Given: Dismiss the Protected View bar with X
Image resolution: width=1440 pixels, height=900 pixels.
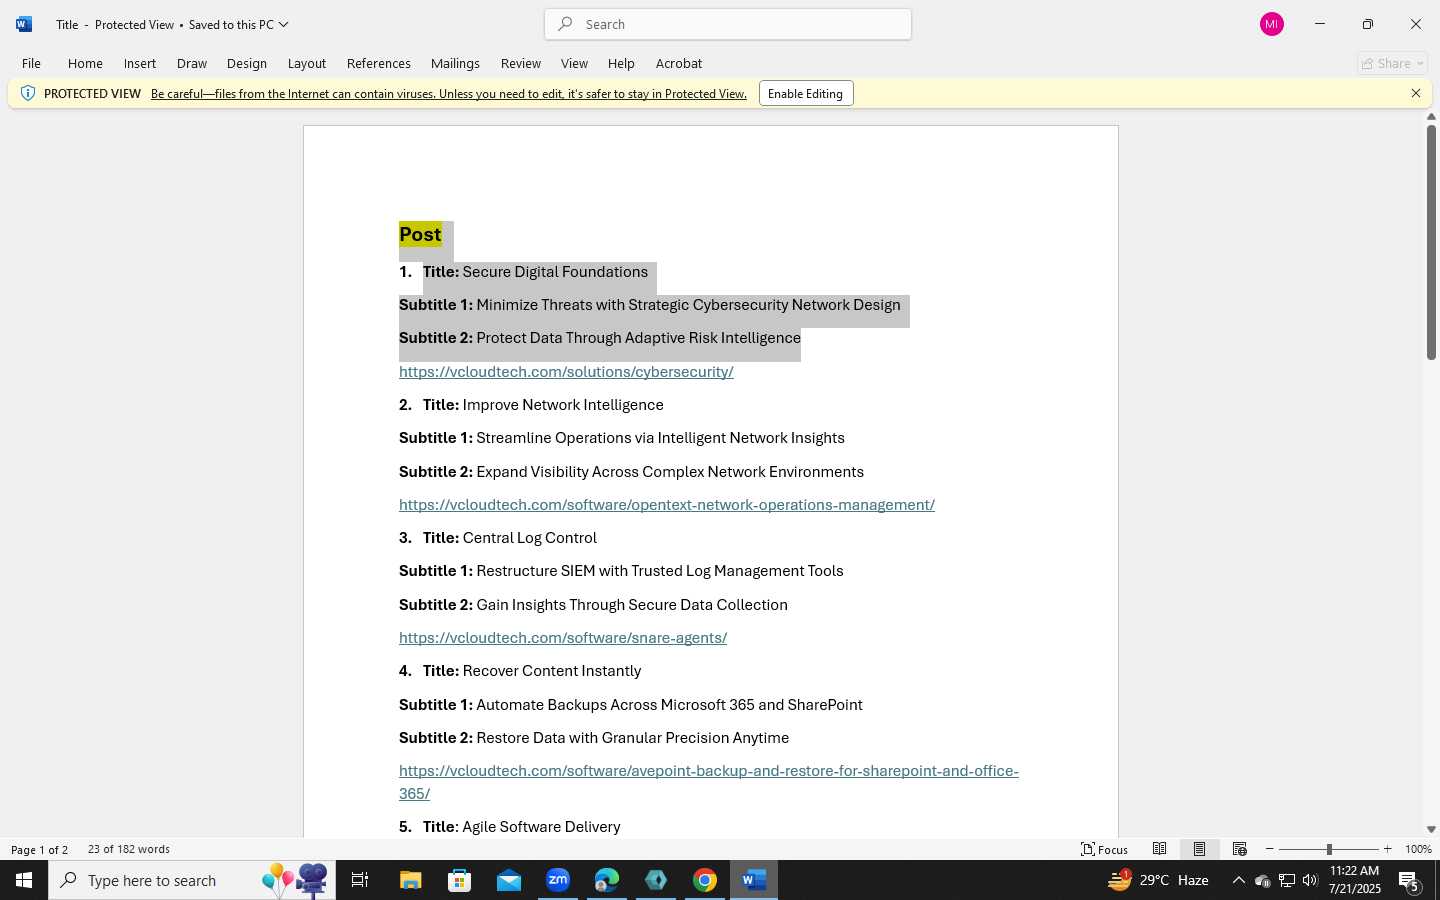Looking at the screenshot, I should pos(1416,93).
